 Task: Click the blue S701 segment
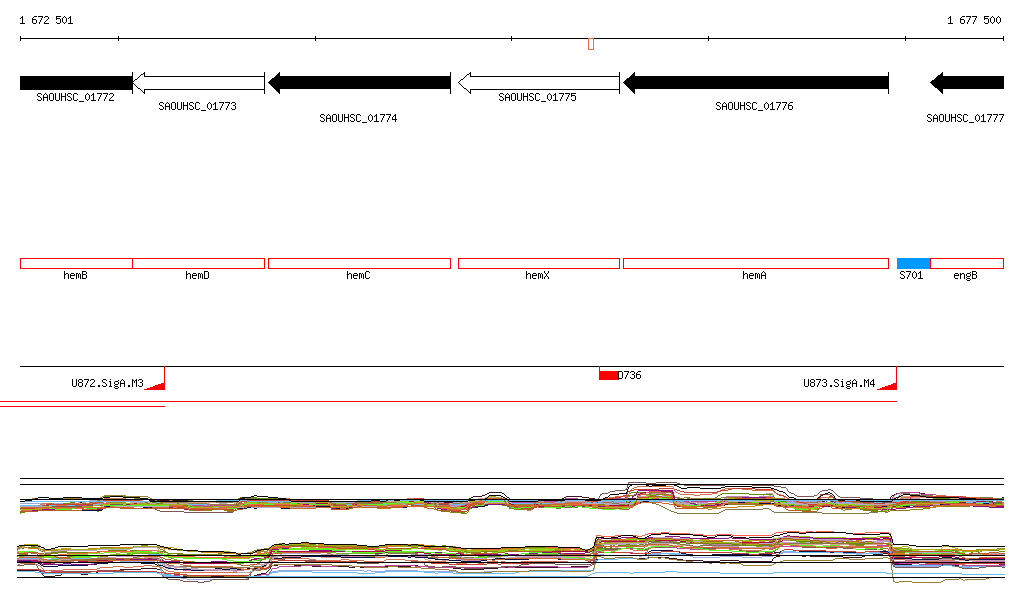click(913, 263)
